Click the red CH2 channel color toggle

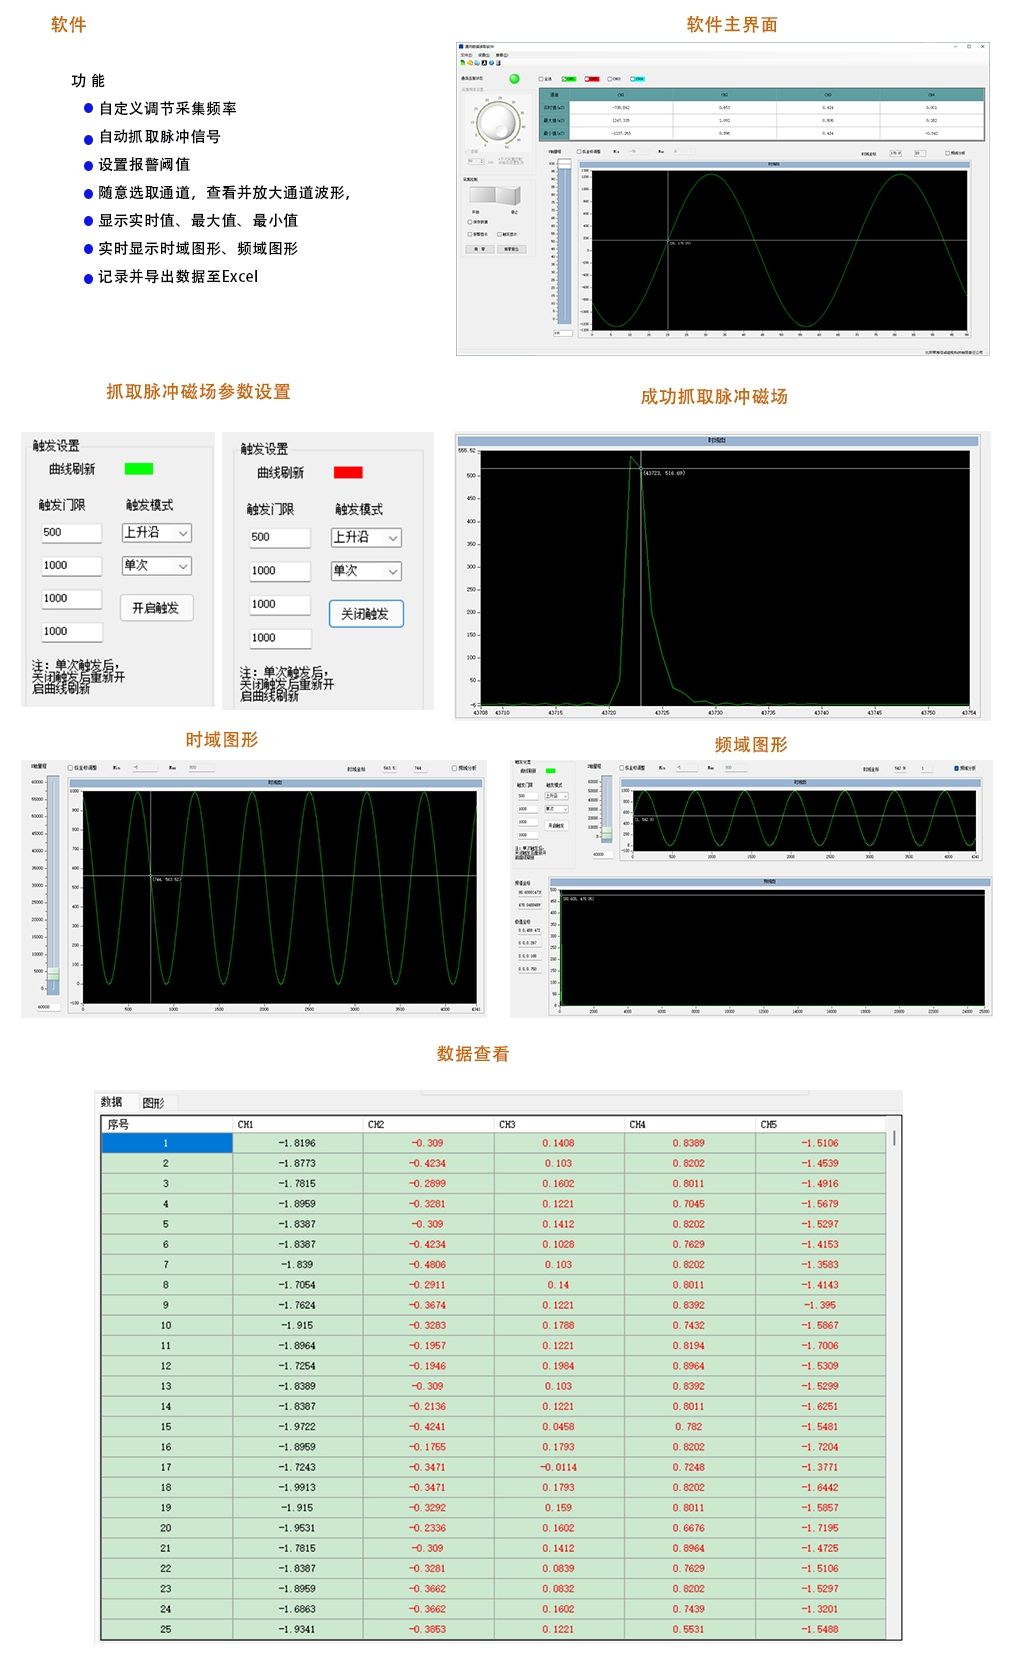(593, 78)
